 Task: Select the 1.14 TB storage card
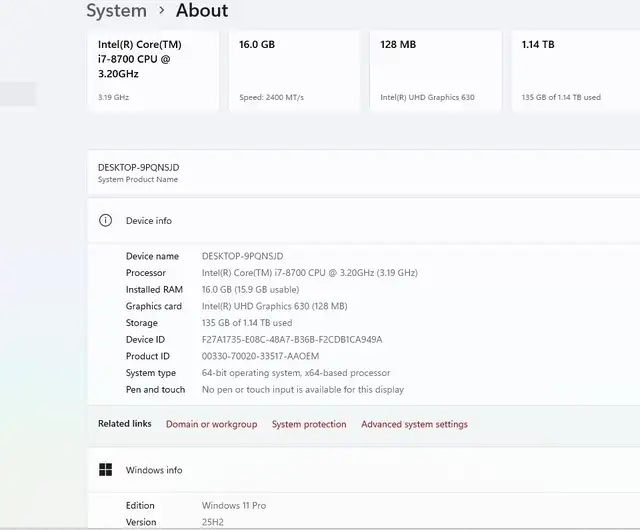tap(576, 71)
